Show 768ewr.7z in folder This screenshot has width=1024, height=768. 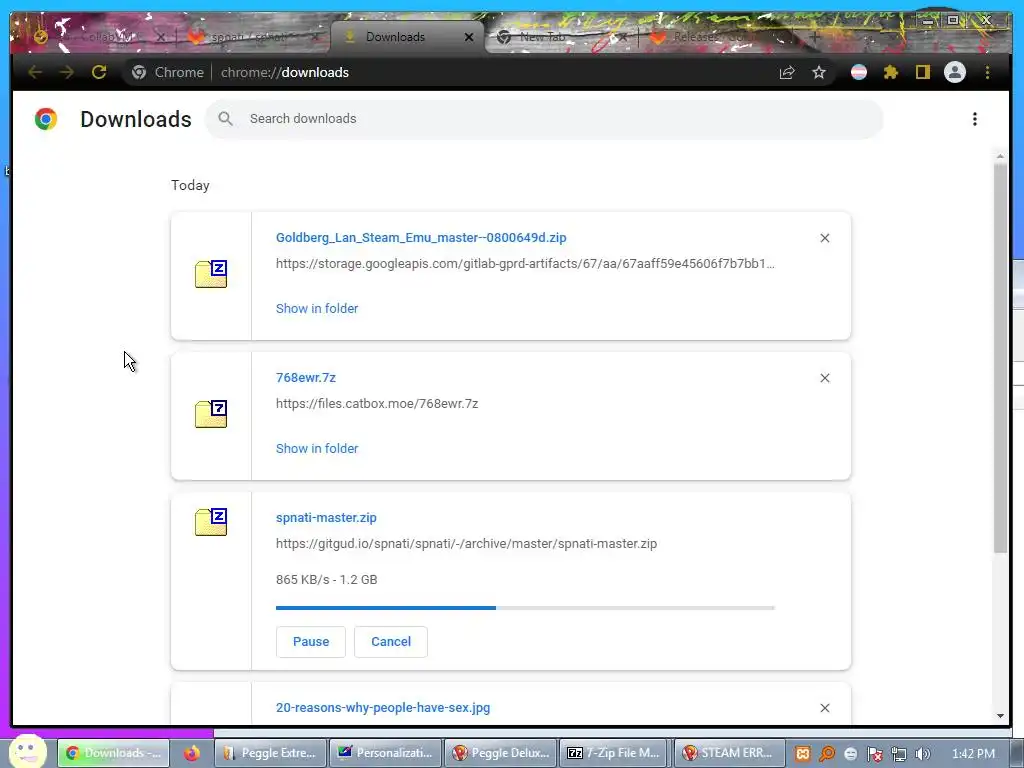pos(317,449)
